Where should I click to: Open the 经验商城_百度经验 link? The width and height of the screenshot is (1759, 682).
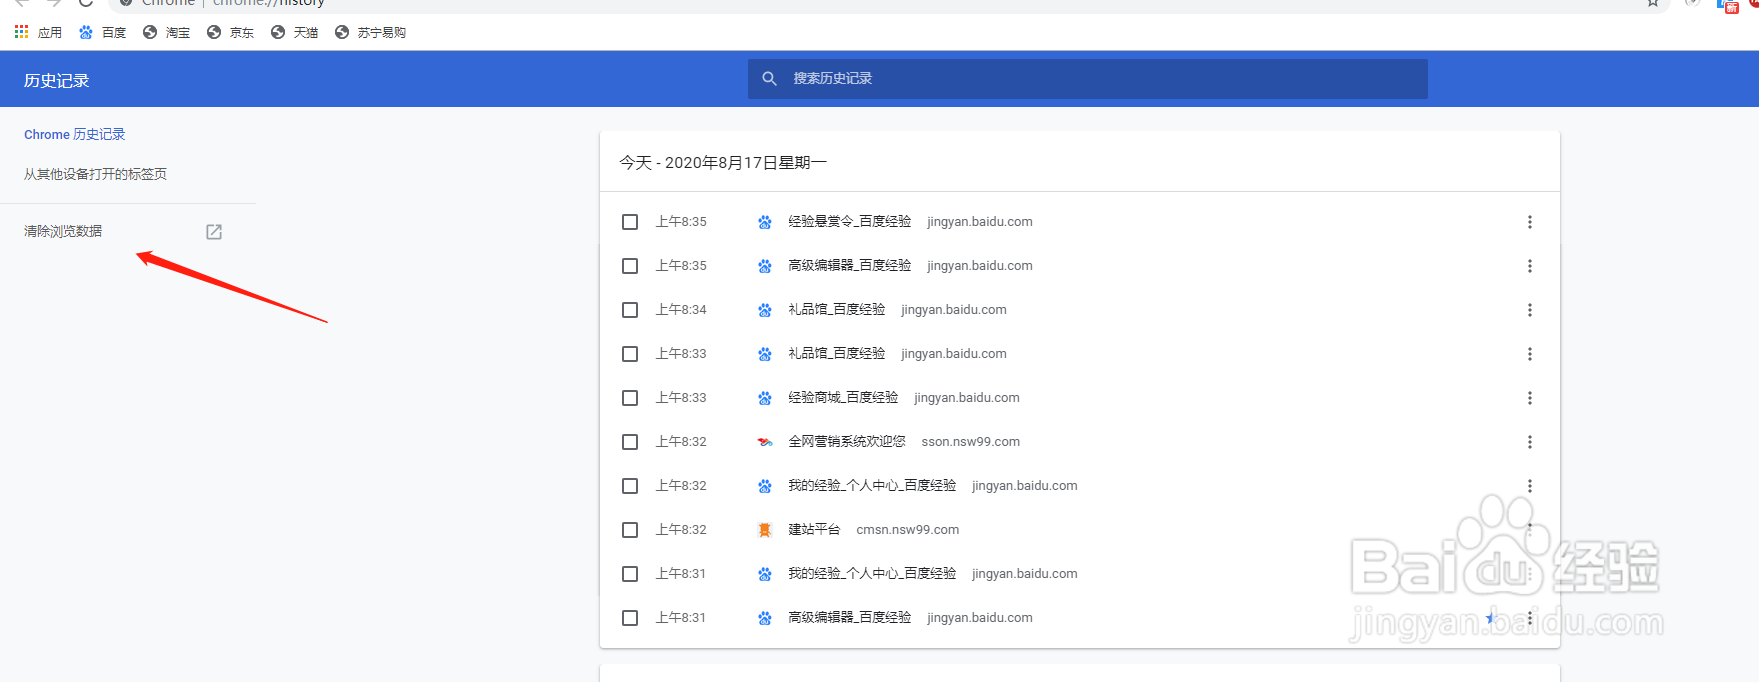tap(843, 398)
